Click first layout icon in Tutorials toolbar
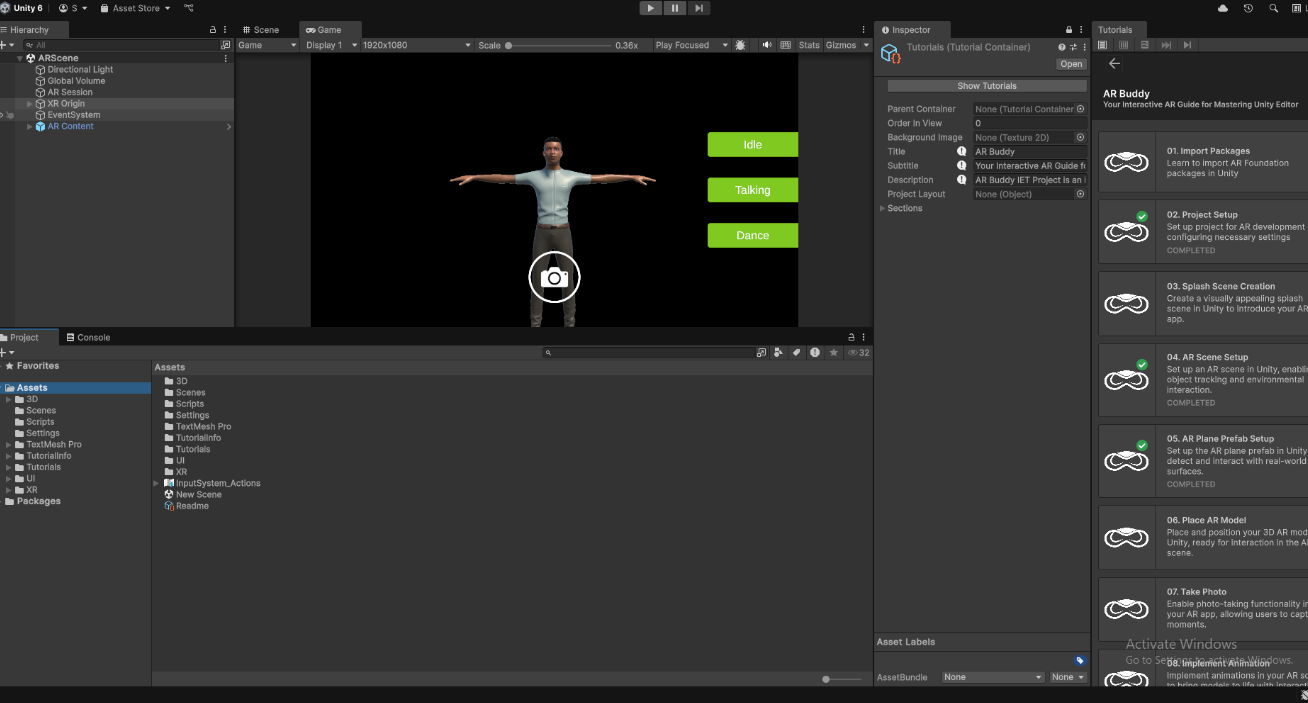The height and width of the screenshot is (703, 1308). [x=1102, y=45]
